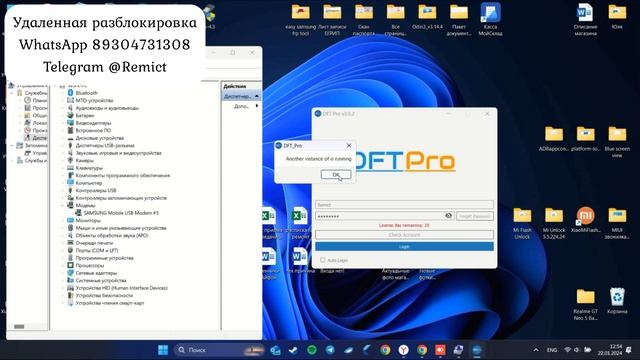
Task: Select the Батареи category icon
Action: pyautogui.click(x=70, y=116)
